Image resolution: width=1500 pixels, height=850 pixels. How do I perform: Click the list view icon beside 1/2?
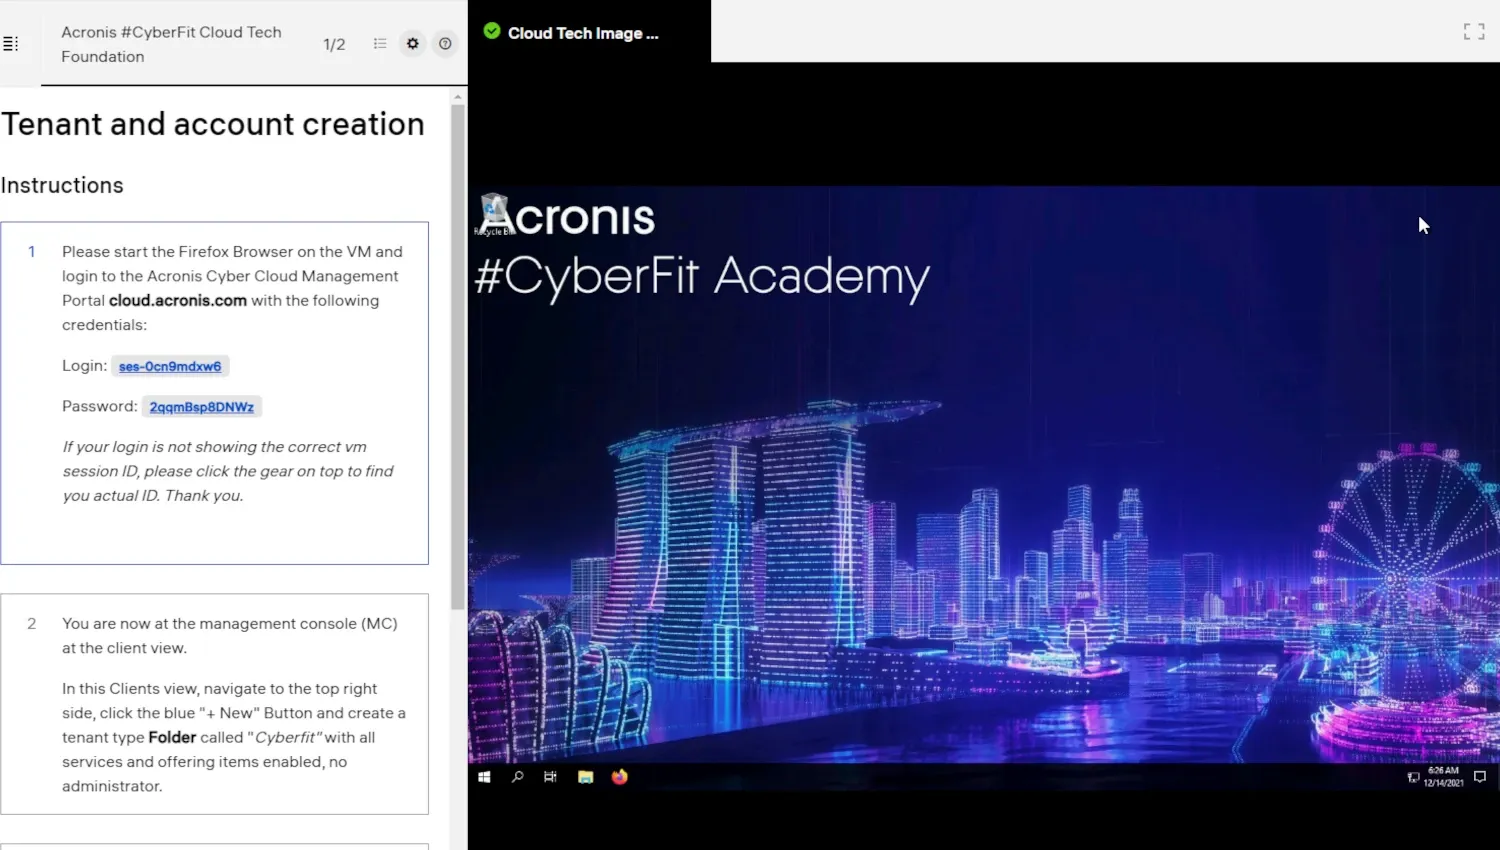coord(380,44)
